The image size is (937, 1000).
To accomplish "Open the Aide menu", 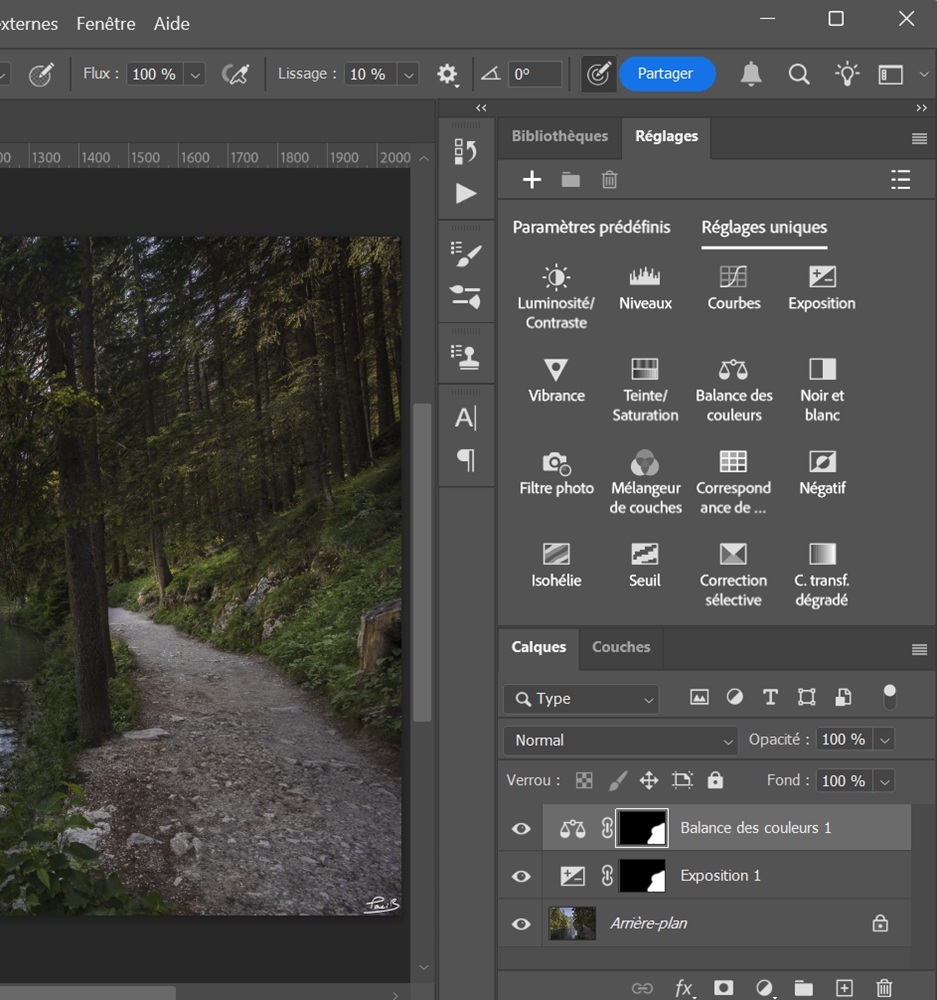I will pos(172,24).
